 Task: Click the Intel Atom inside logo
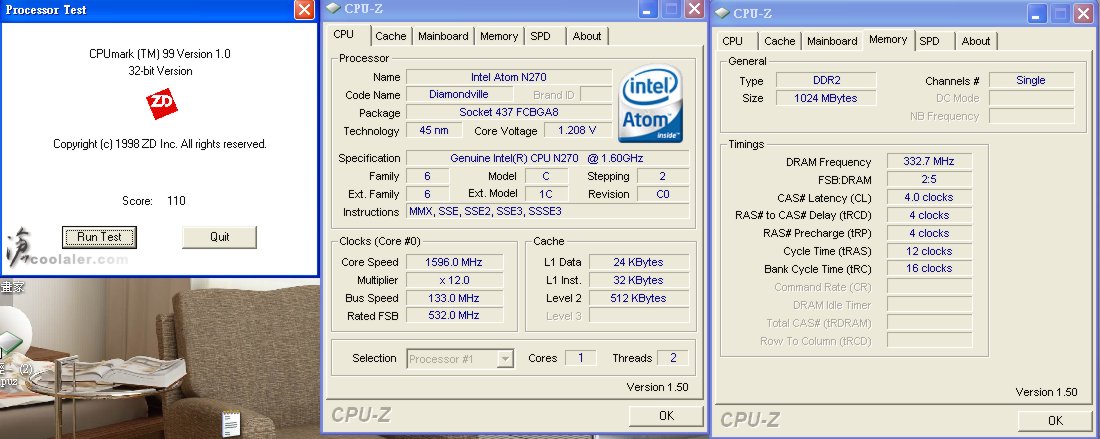click(x=651, y=104)
